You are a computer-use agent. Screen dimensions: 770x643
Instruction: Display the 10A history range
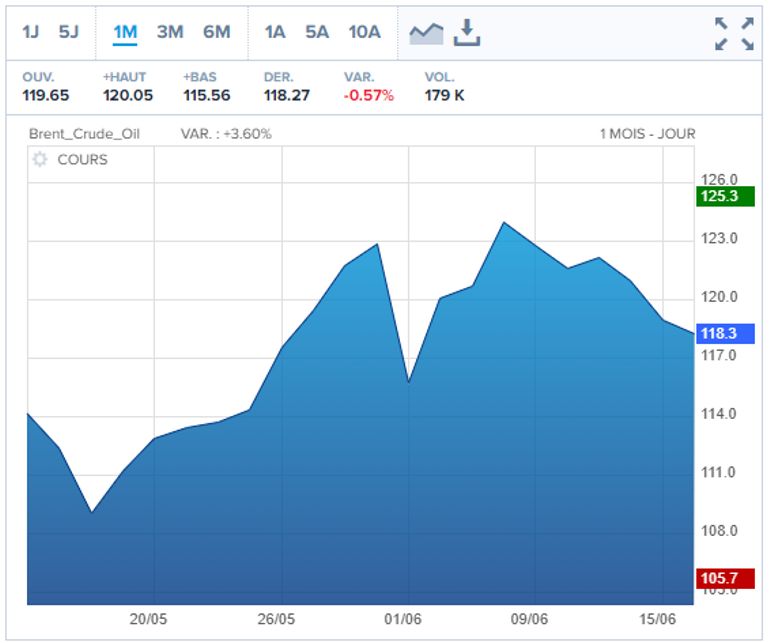coord(364,32)
